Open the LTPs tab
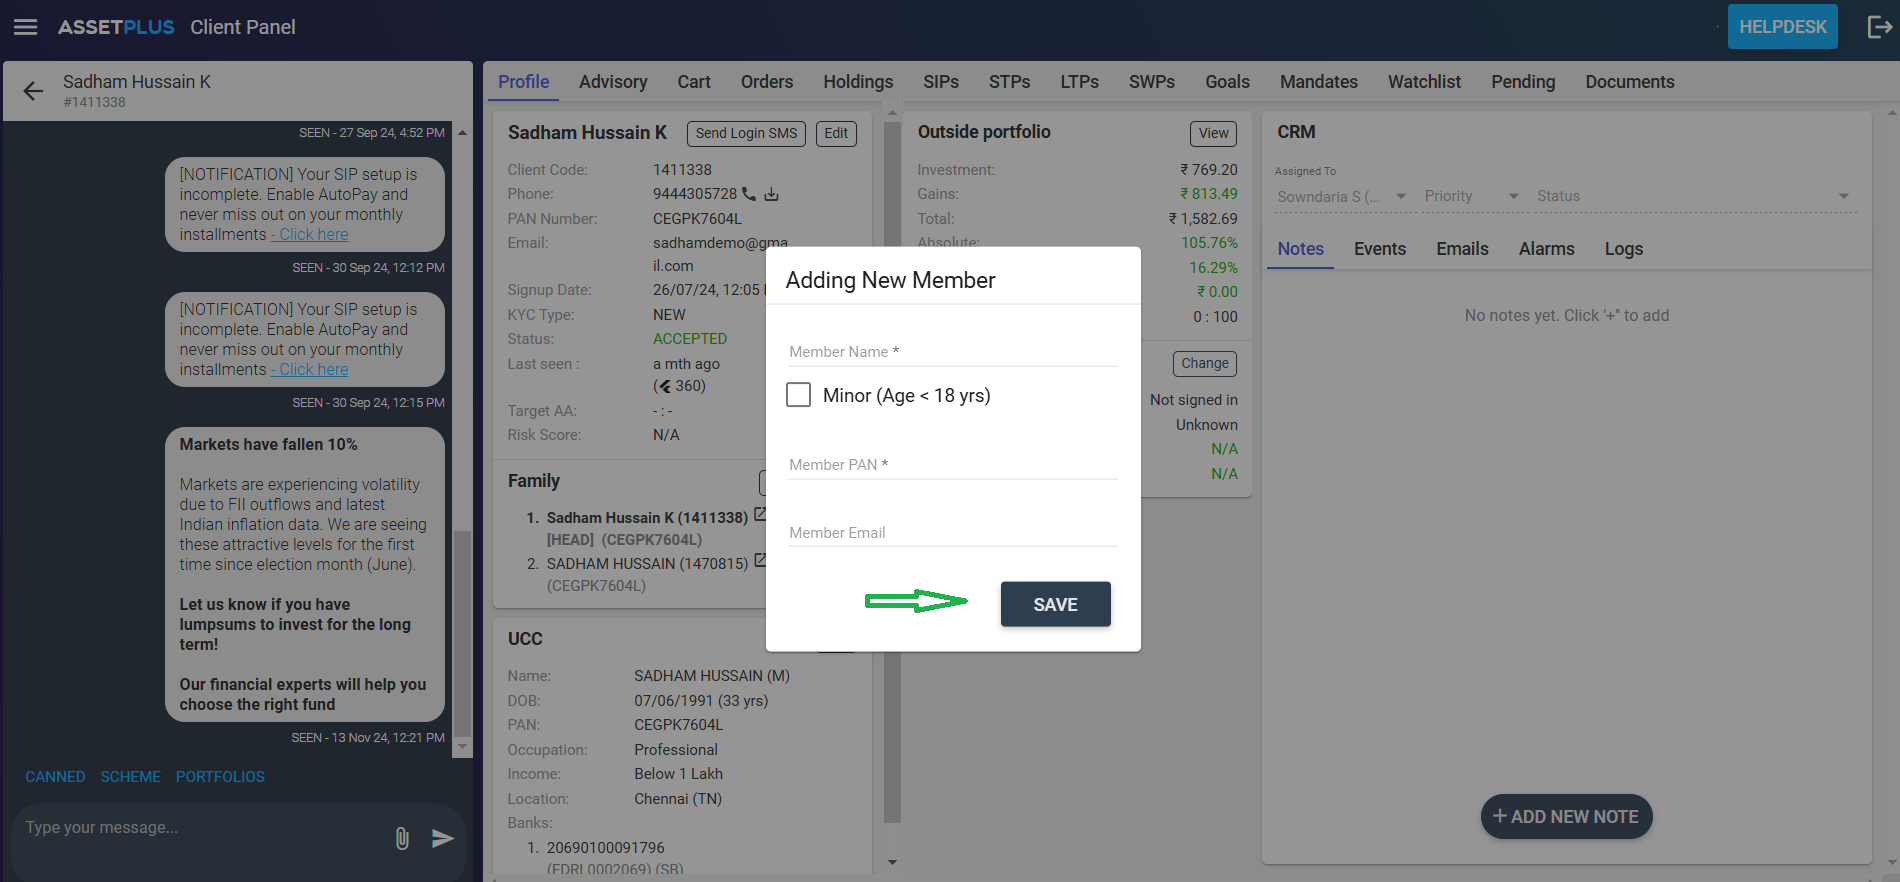 click(x=1079, y=82)
